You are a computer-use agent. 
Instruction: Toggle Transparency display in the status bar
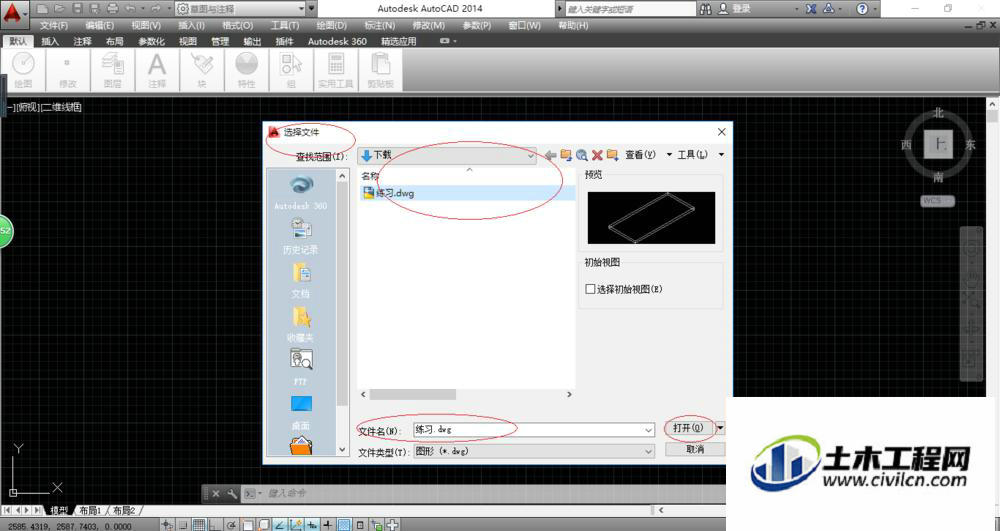click(x=344, y=525)
